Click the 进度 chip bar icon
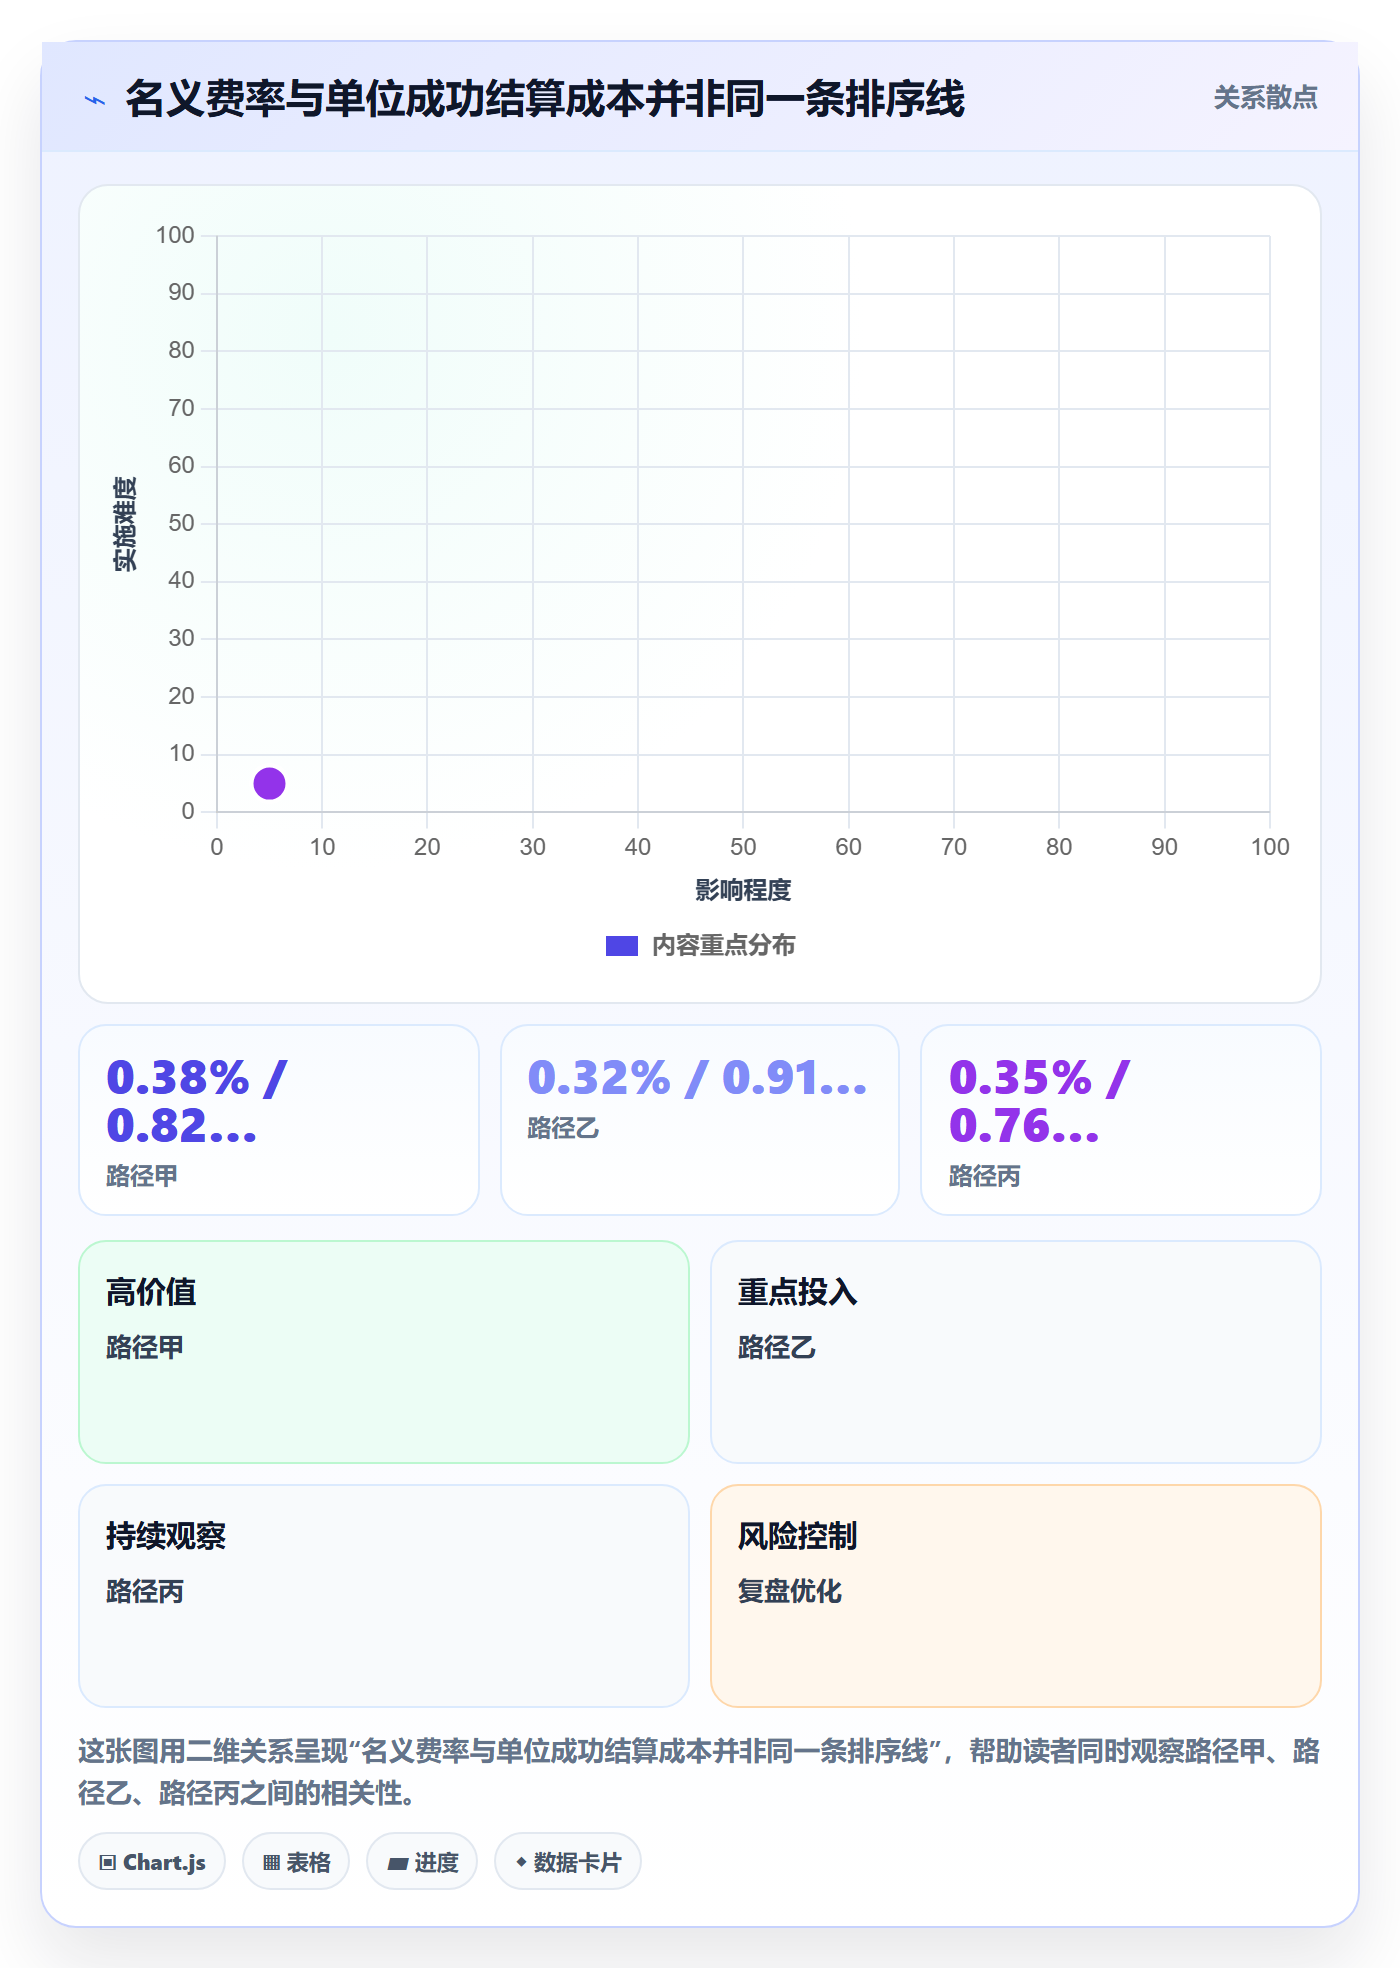This screenshot has width=1400, height=1968. pyautogui.click(x=397, y=1864)
